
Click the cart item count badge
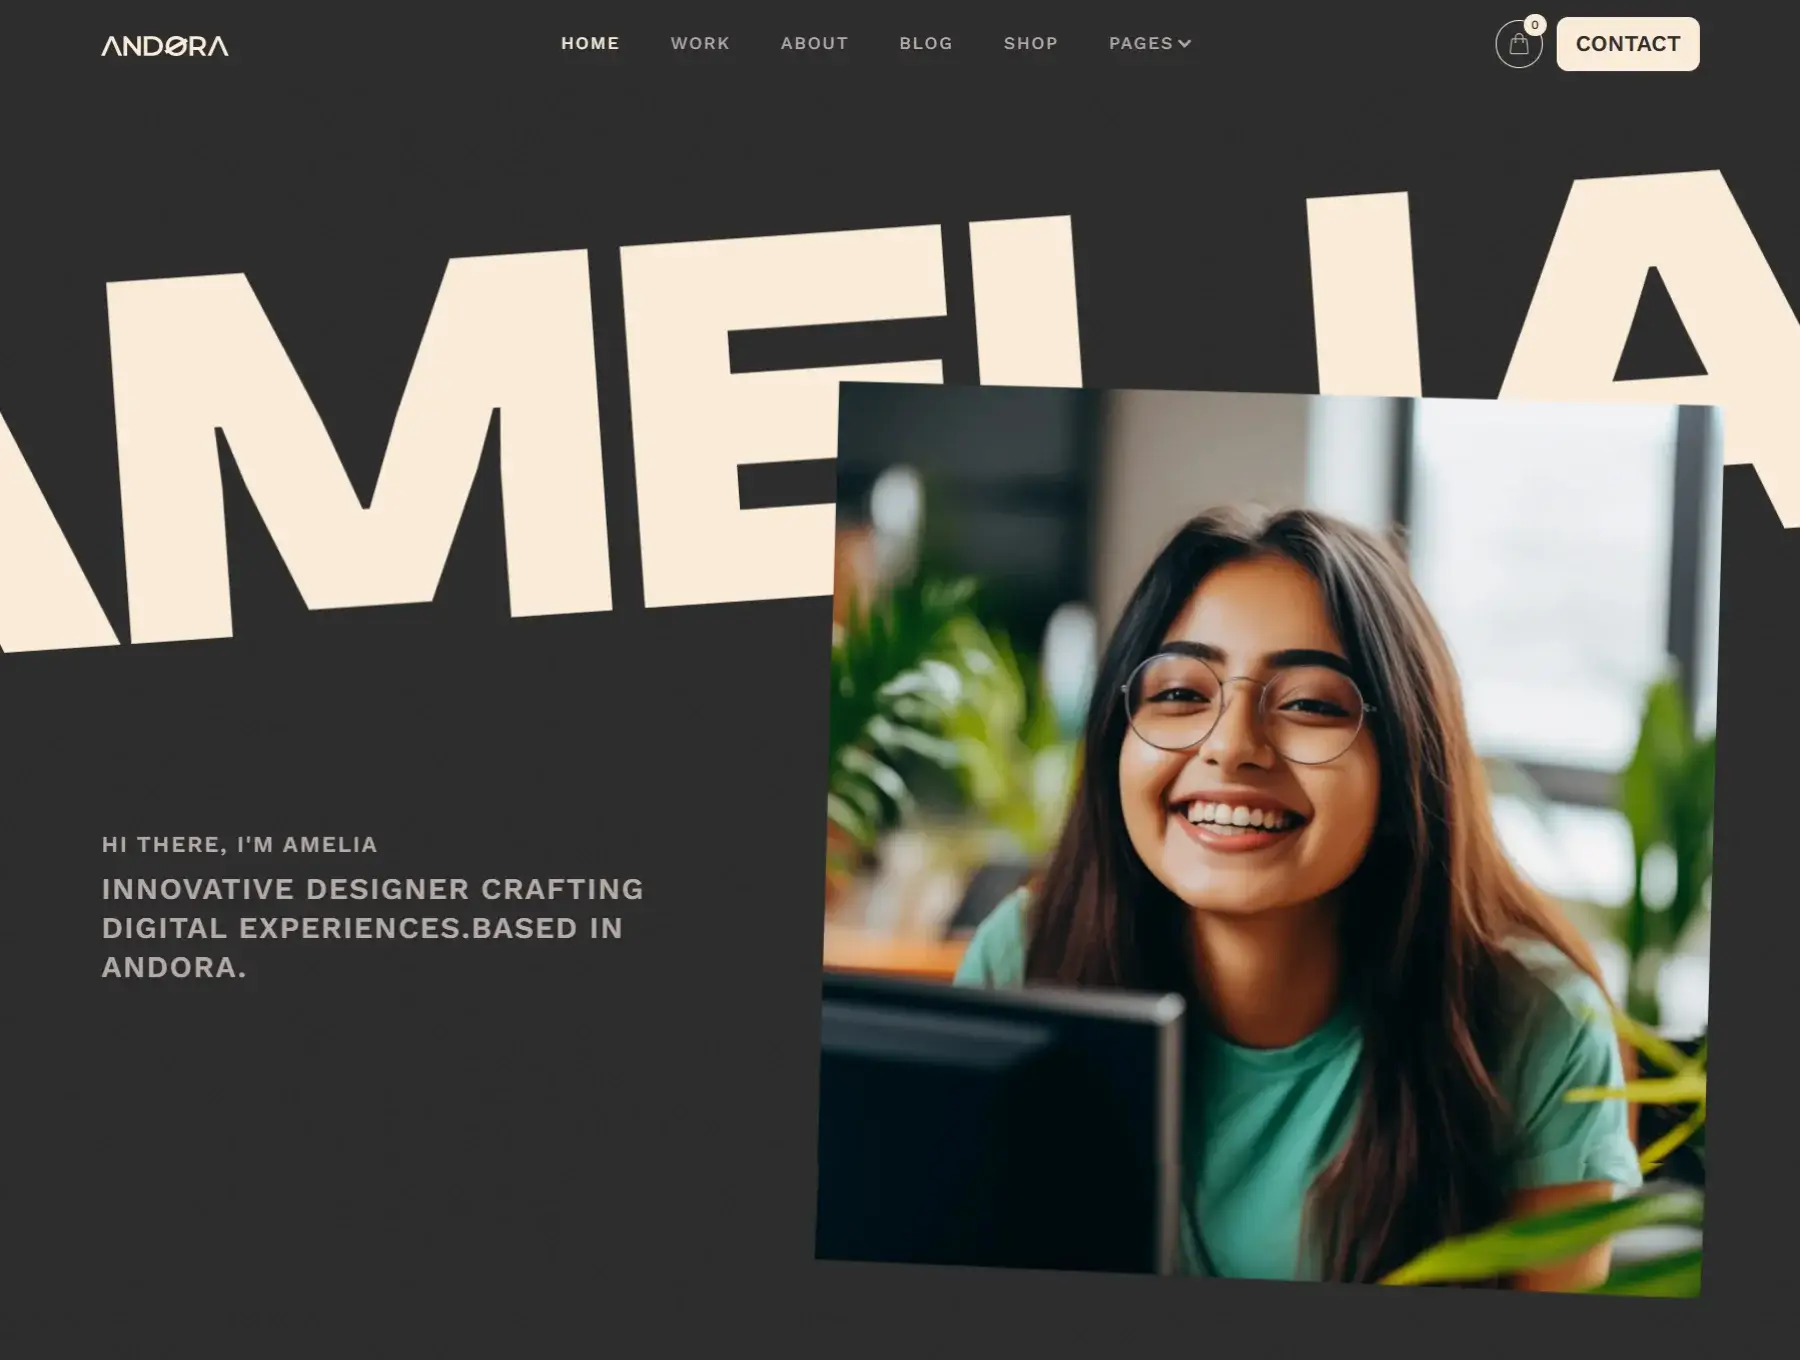(x=1535, y=25)
